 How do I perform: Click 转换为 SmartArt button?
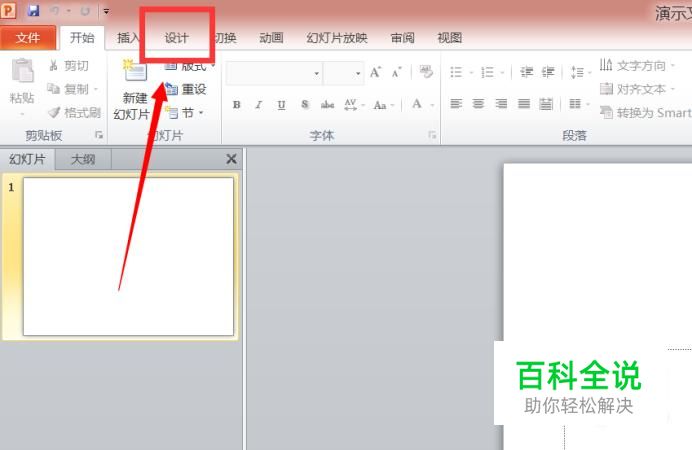pyautogui.click(x=646, y=113)
